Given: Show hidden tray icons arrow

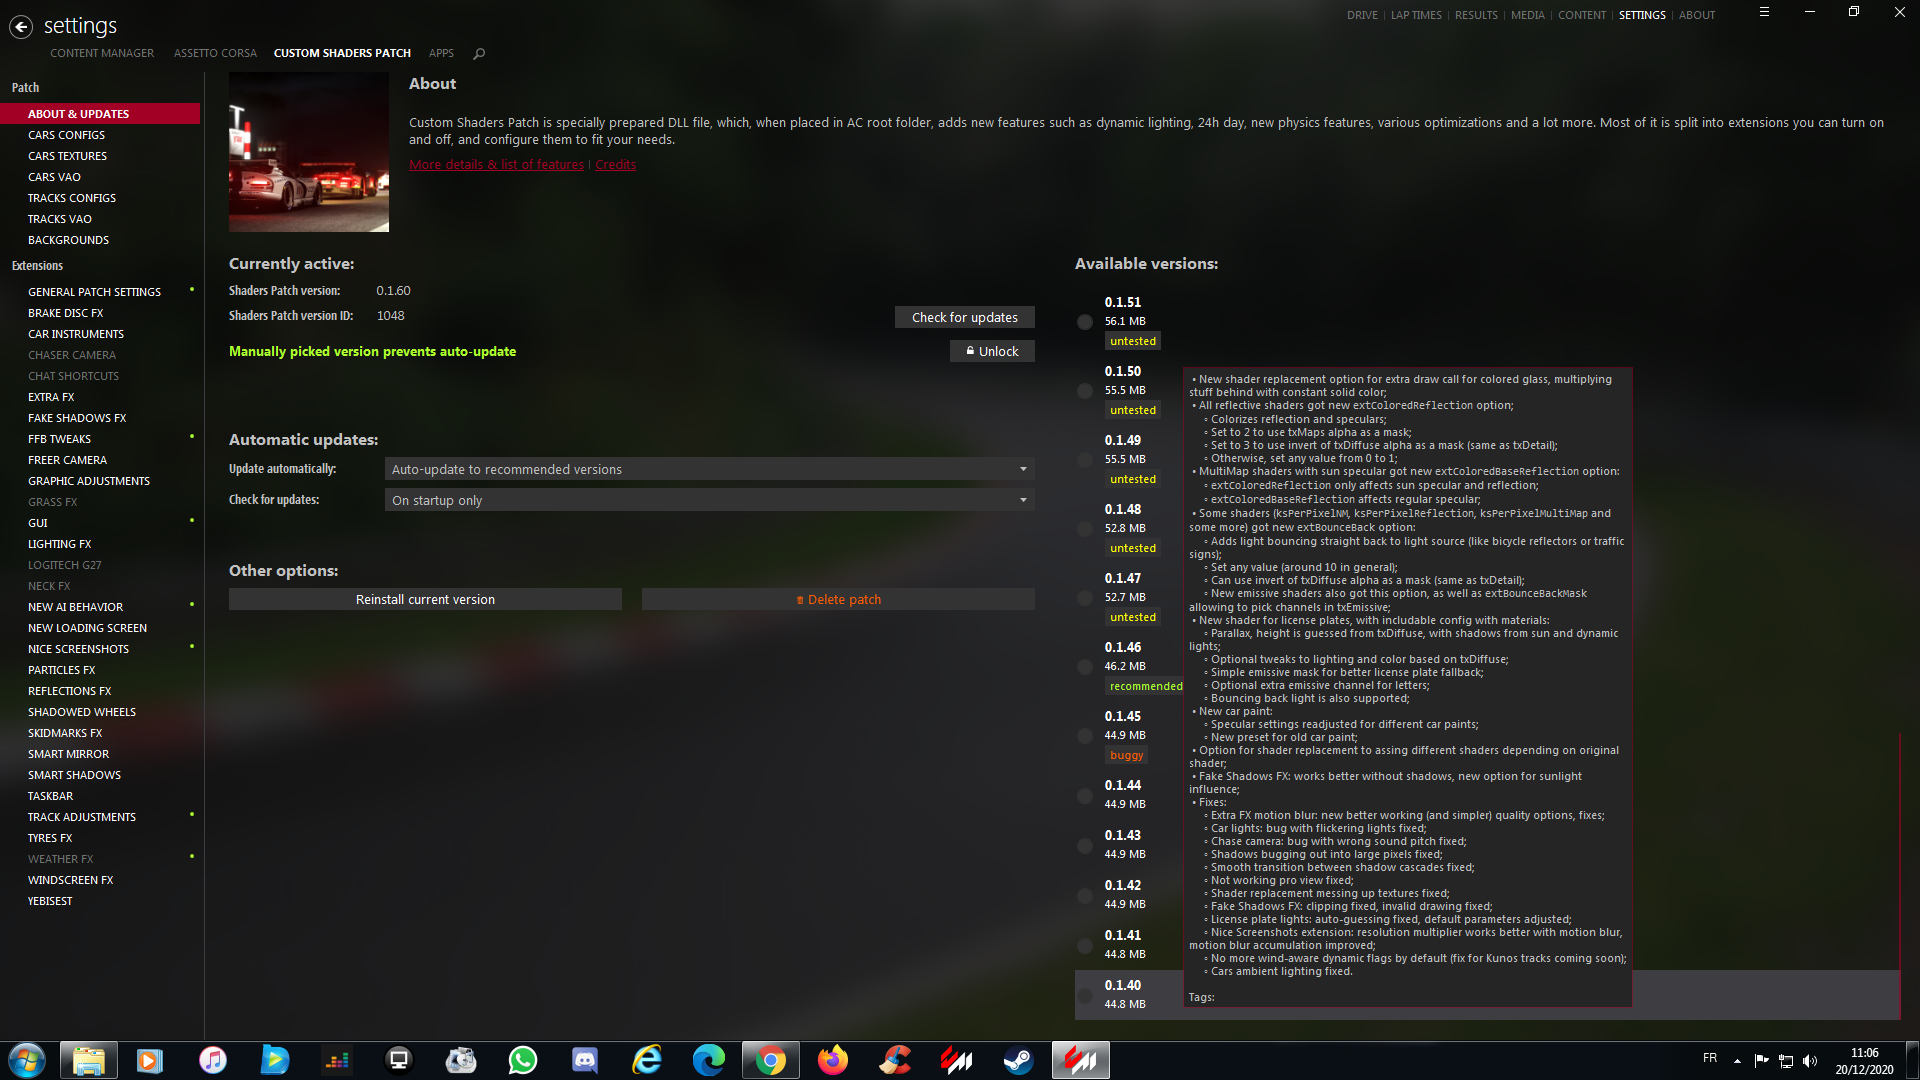Looking at the screenshot, I should 1737,1061.
